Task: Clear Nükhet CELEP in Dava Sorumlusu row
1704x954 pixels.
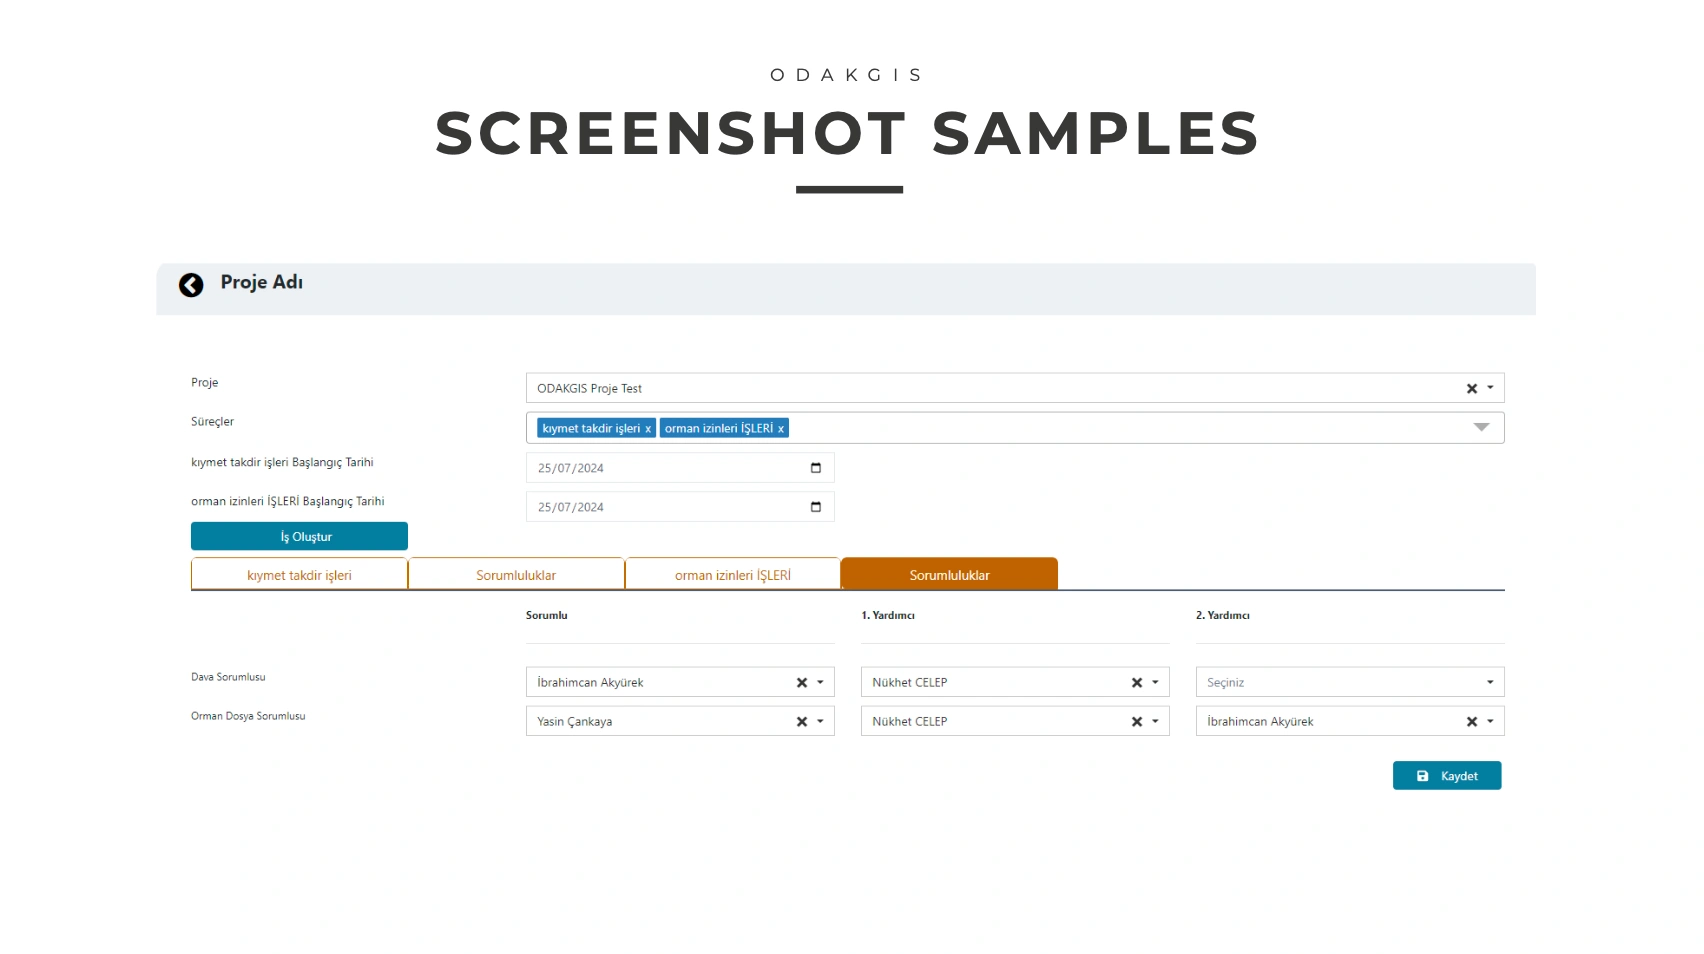Action: point(1136,683)
